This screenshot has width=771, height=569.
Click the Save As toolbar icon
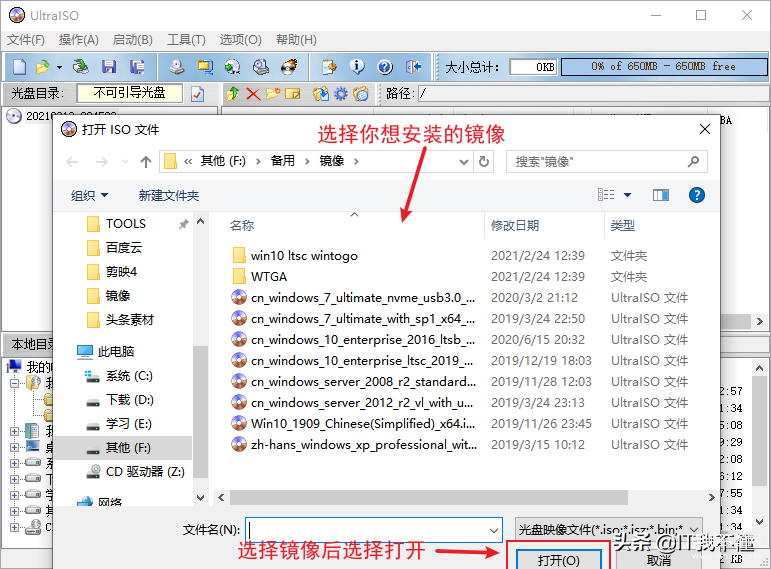(137, 66)
